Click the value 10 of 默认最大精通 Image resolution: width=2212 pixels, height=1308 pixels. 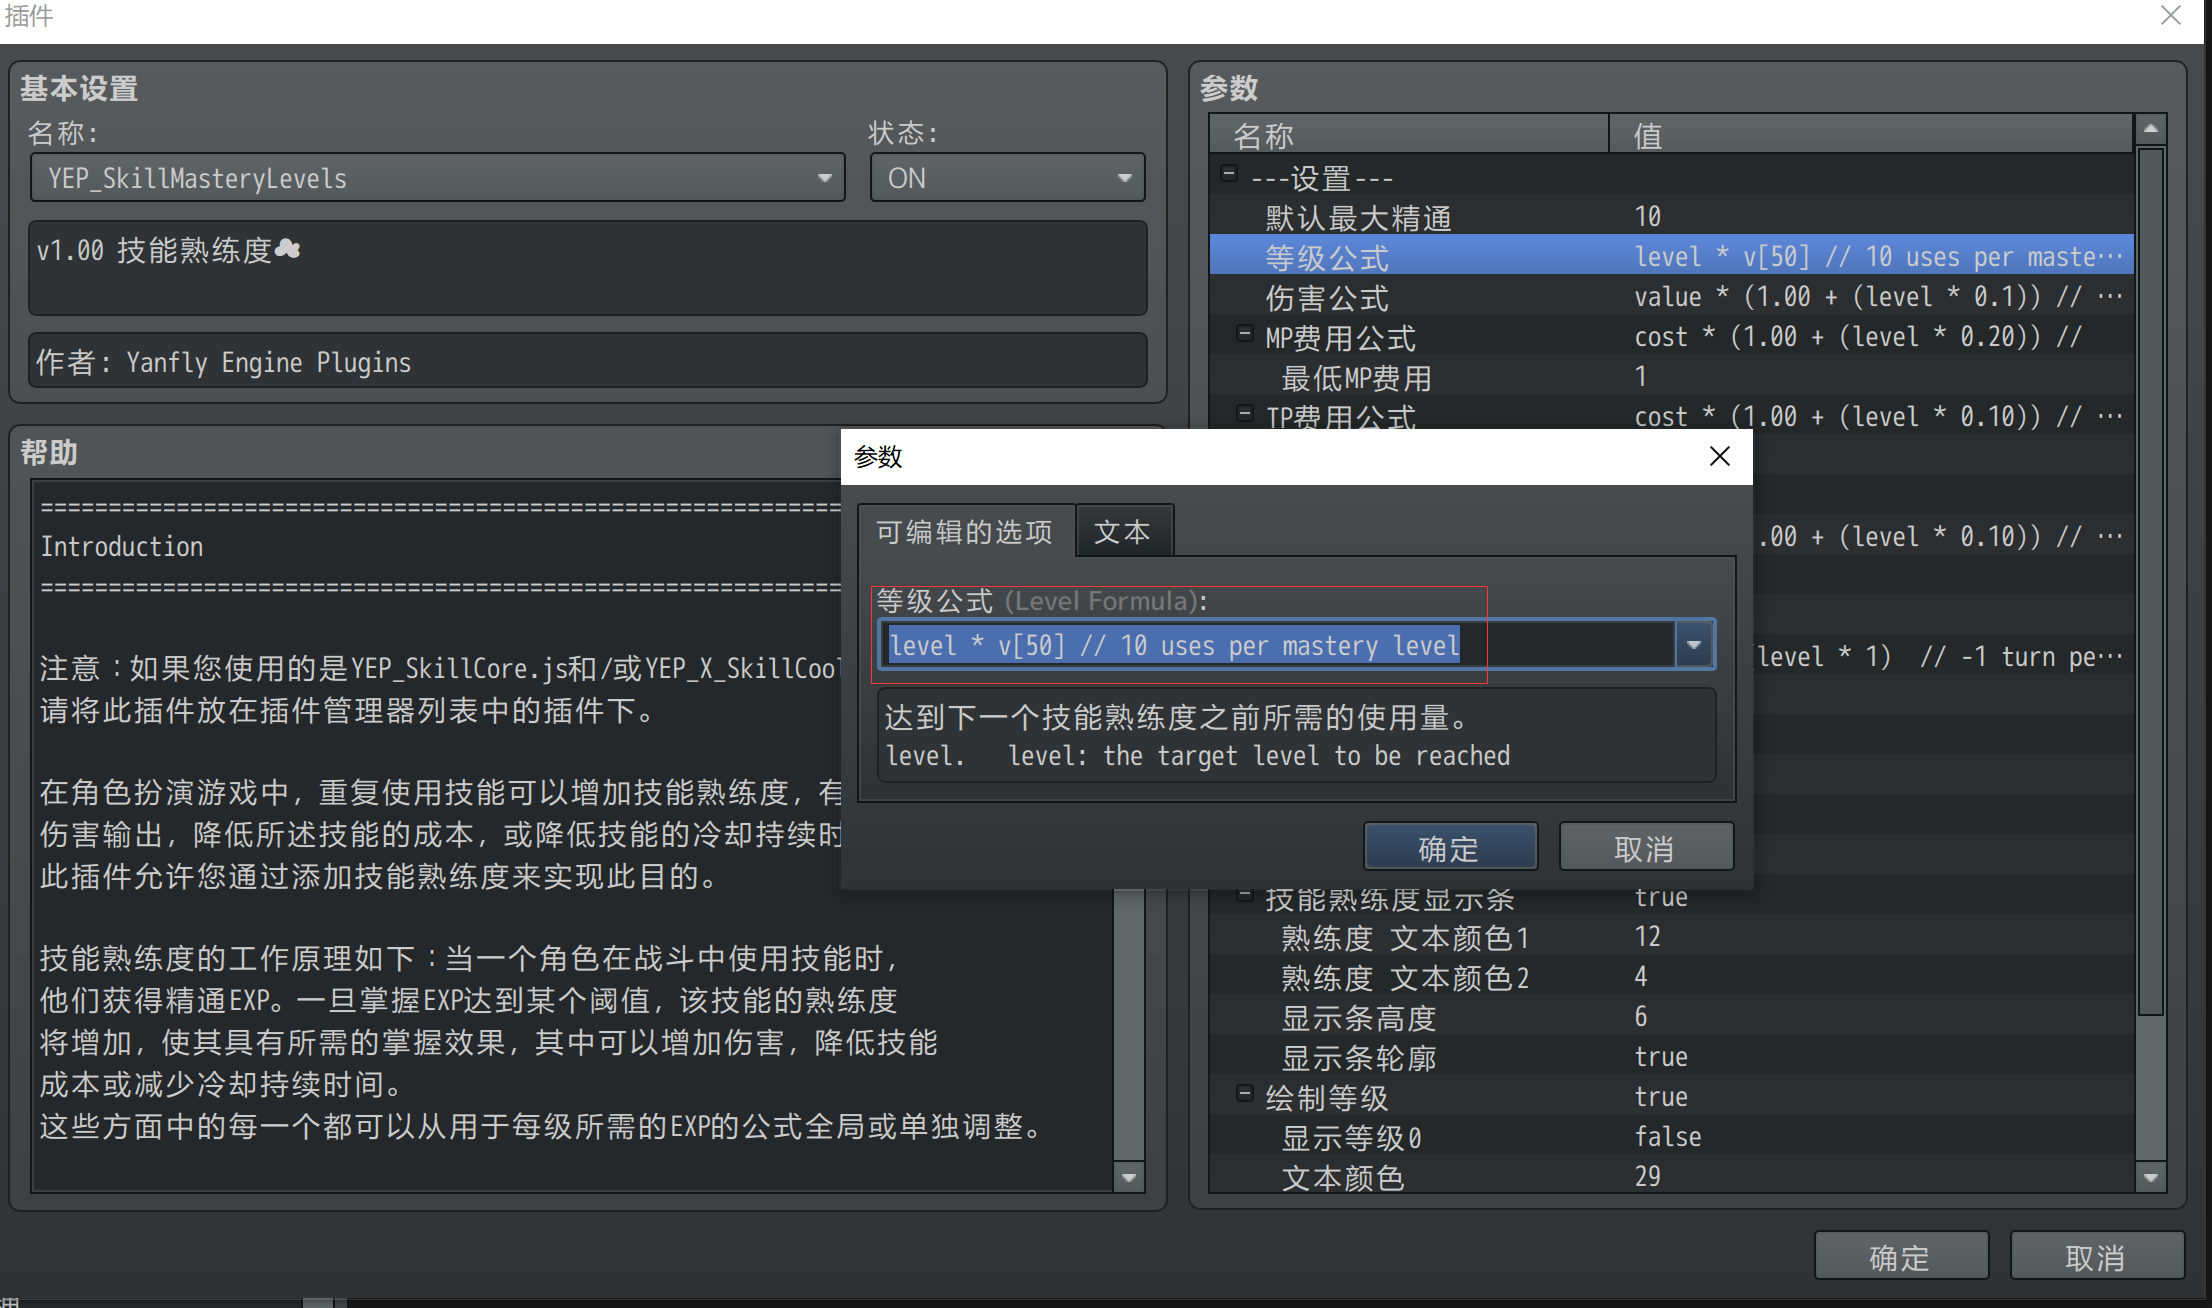(1647, 216)
